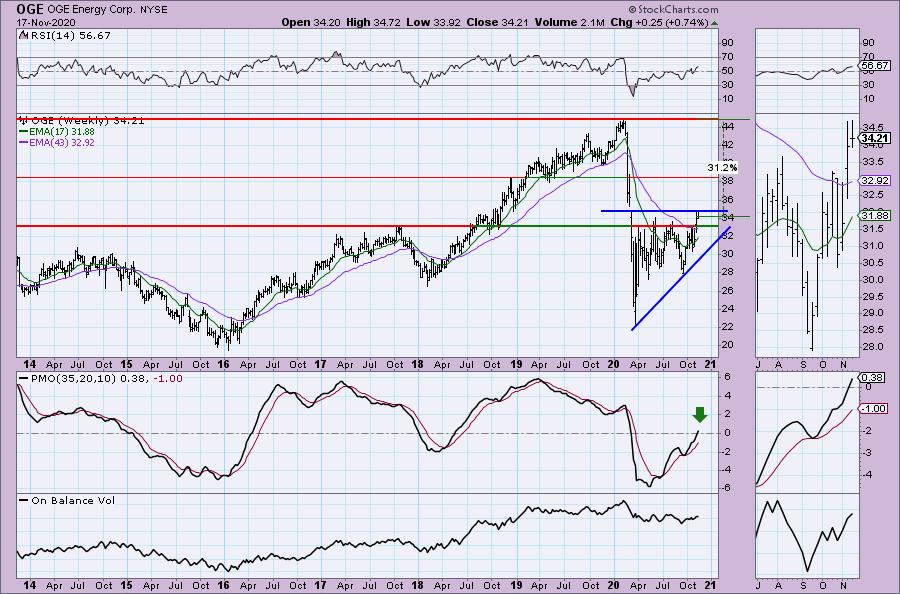900x594 pixels.
Task: Click the boxed EMA value 32.92 on right
Action: (x=876, y=180)
